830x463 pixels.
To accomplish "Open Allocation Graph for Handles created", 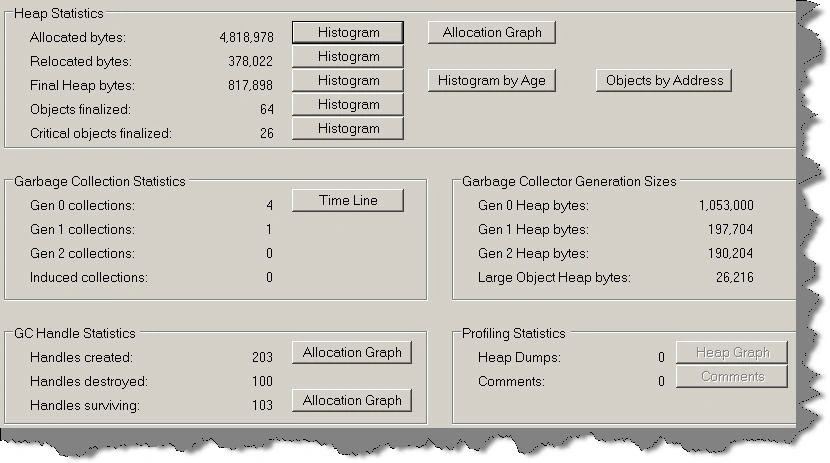I will click(x=352, y=352).
